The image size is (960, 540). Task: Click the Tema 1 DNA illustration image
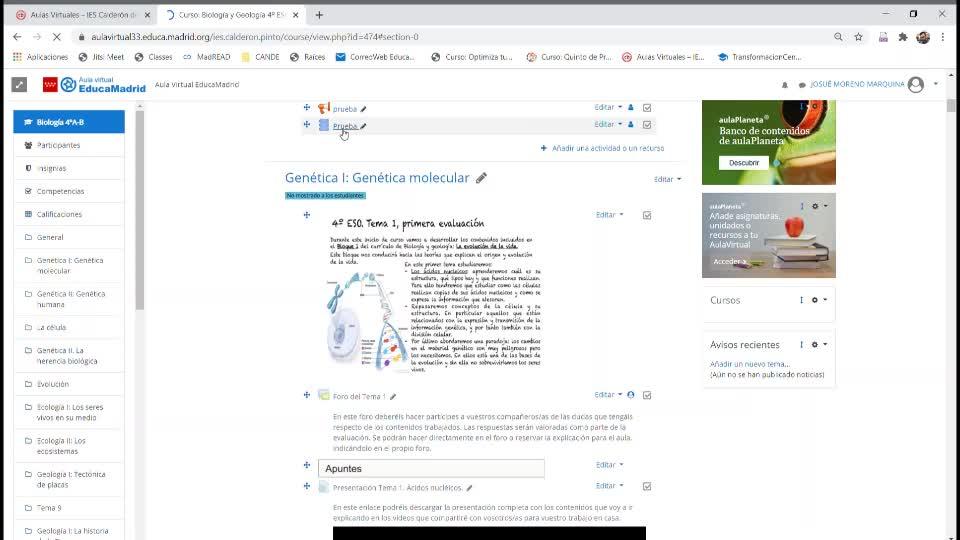click(x=367, y=321)
